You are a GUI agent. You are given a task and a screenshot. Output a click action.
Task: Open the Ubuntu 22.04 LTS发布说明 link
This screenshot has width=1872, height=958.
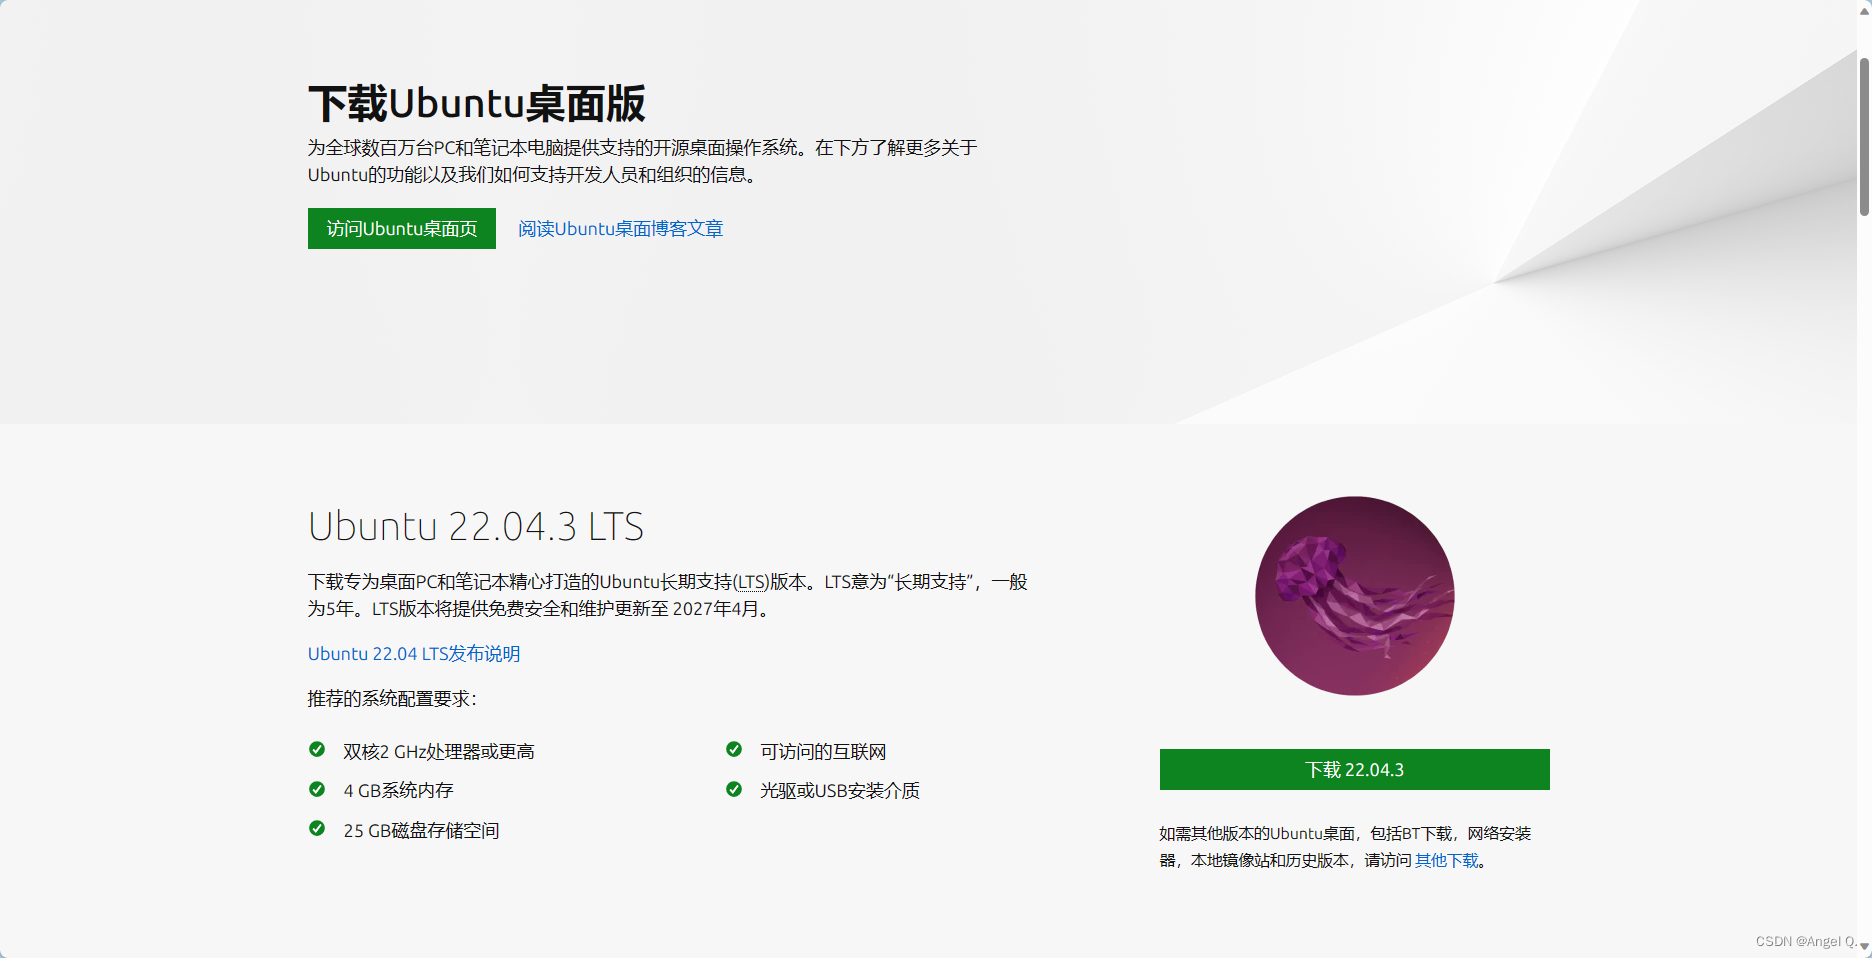click(x=414, y=653)
